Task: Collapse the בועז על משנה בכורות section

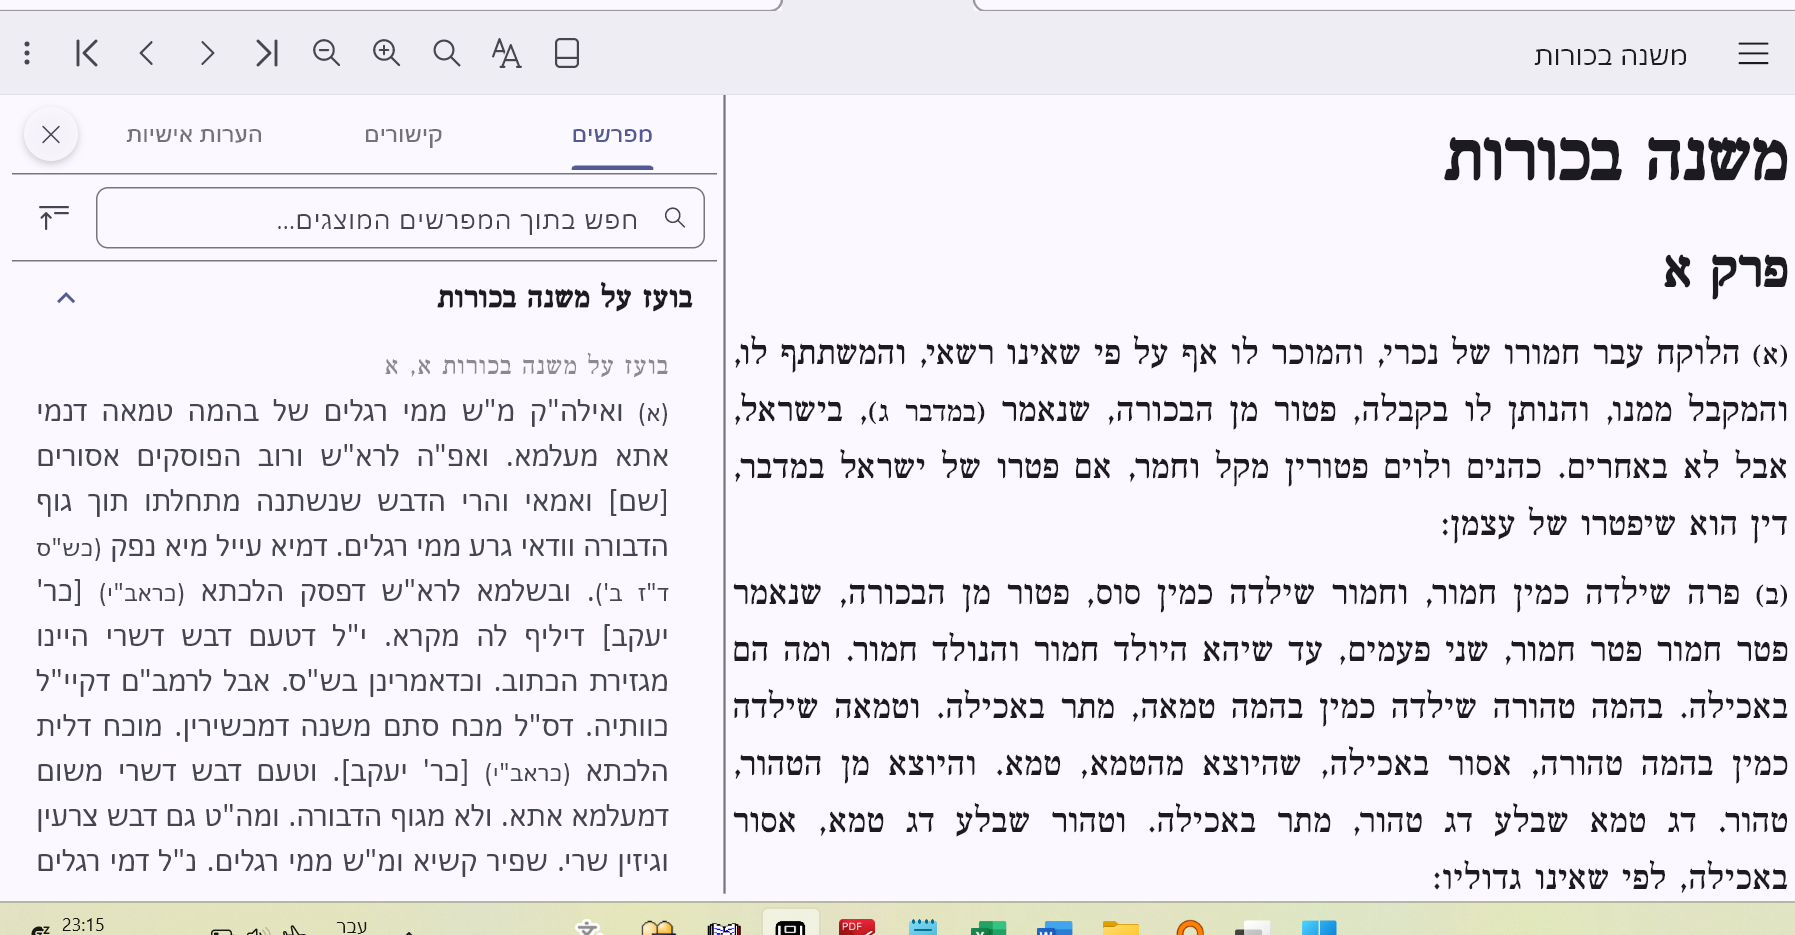Action: click(66, 298)
